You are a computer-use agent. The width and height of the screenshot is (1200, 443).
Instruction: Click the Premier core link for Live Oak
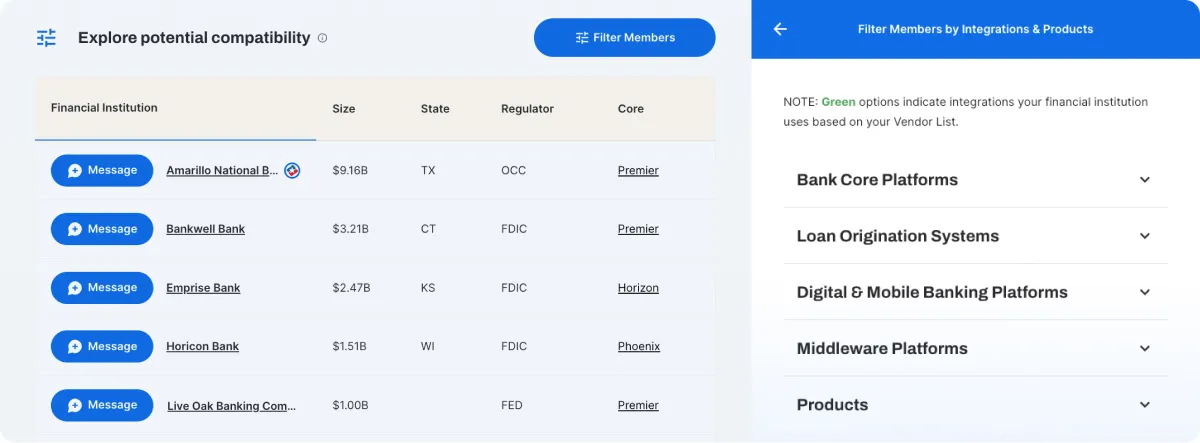tap(638, 406)
